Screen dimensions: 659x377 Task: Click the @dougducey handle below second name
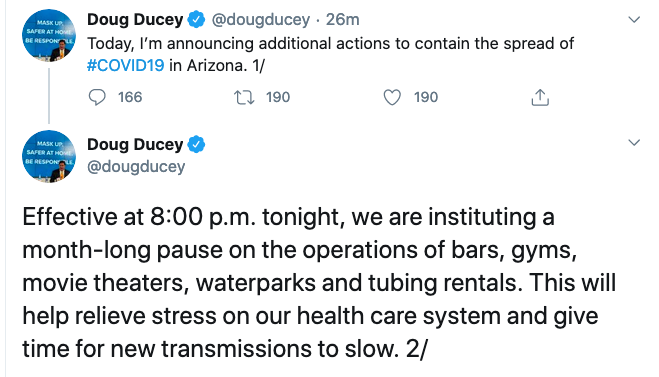[136, 167]
